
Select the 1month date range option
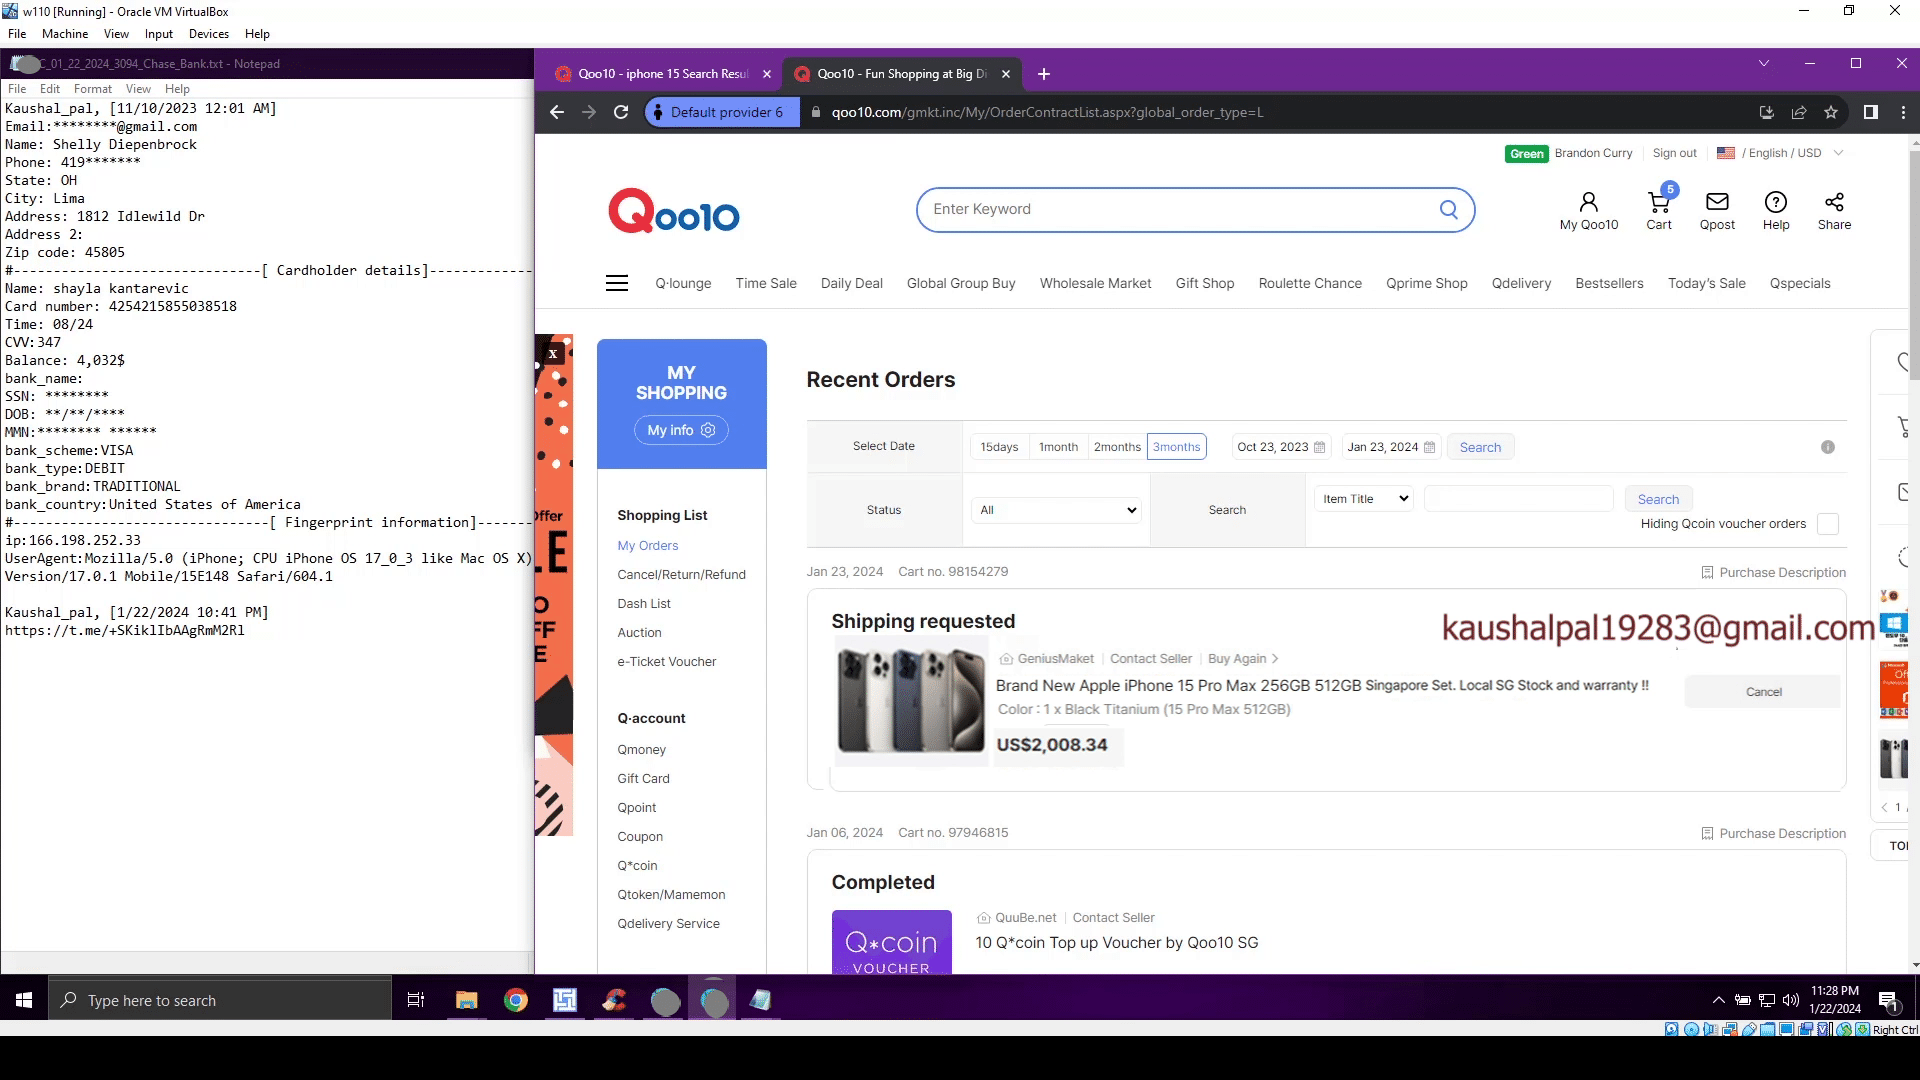[1058, 447]
